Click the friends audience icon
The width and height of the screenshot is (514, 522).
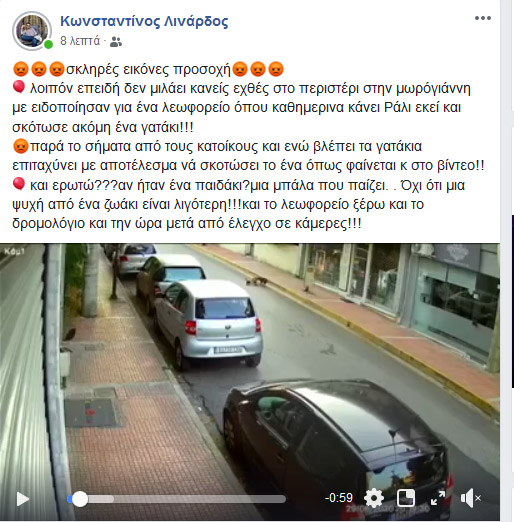point(116,42)
